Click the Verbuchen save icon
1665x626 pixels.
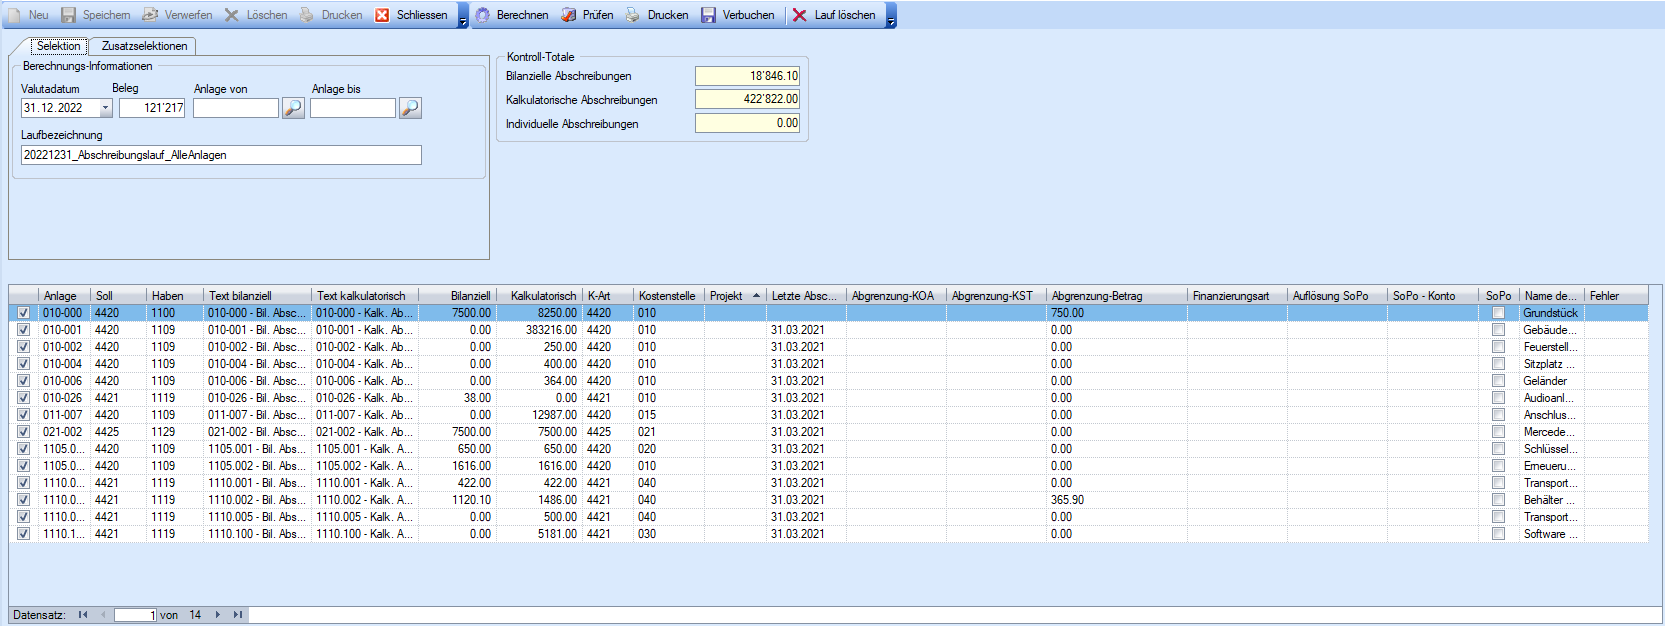pyautogui.click(x=708, y=15)
